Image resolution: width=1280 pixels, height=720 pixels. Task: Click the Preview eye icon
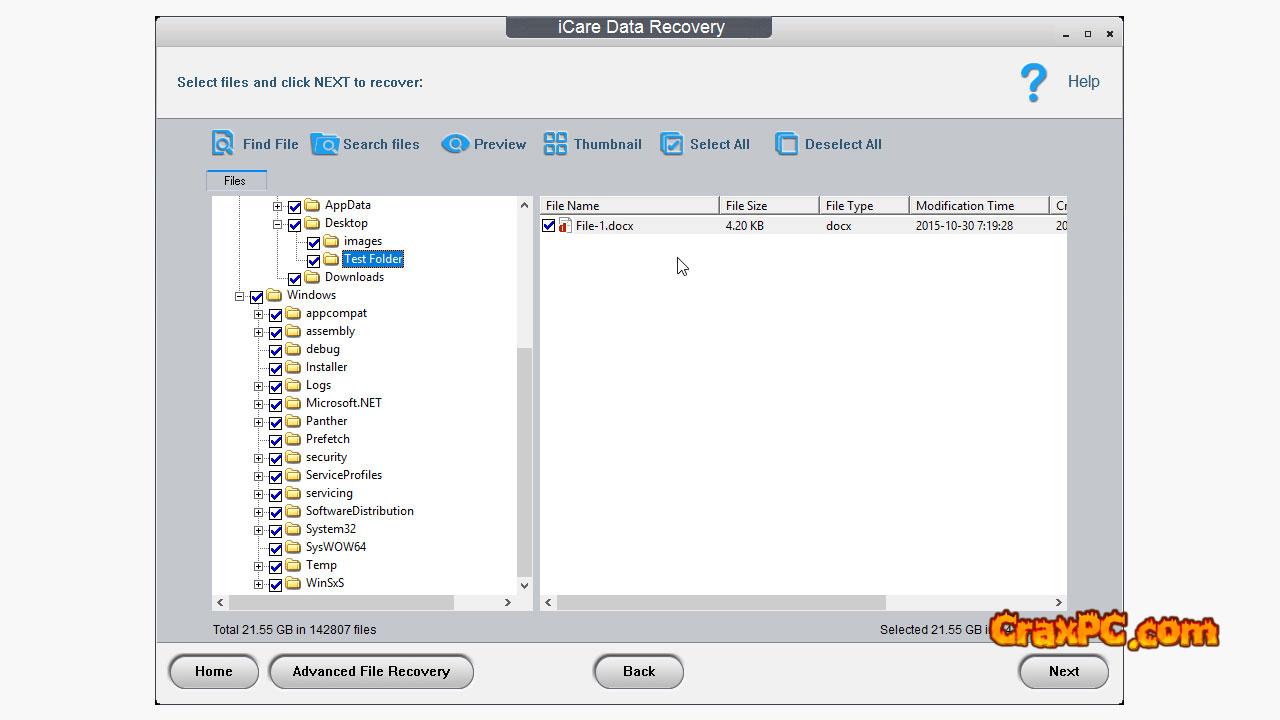[x=455, y=144]
